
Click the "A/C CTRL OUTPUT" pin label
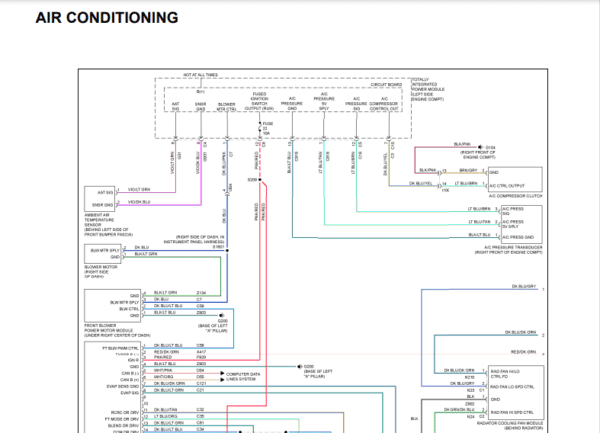click(x=507, y=186)
